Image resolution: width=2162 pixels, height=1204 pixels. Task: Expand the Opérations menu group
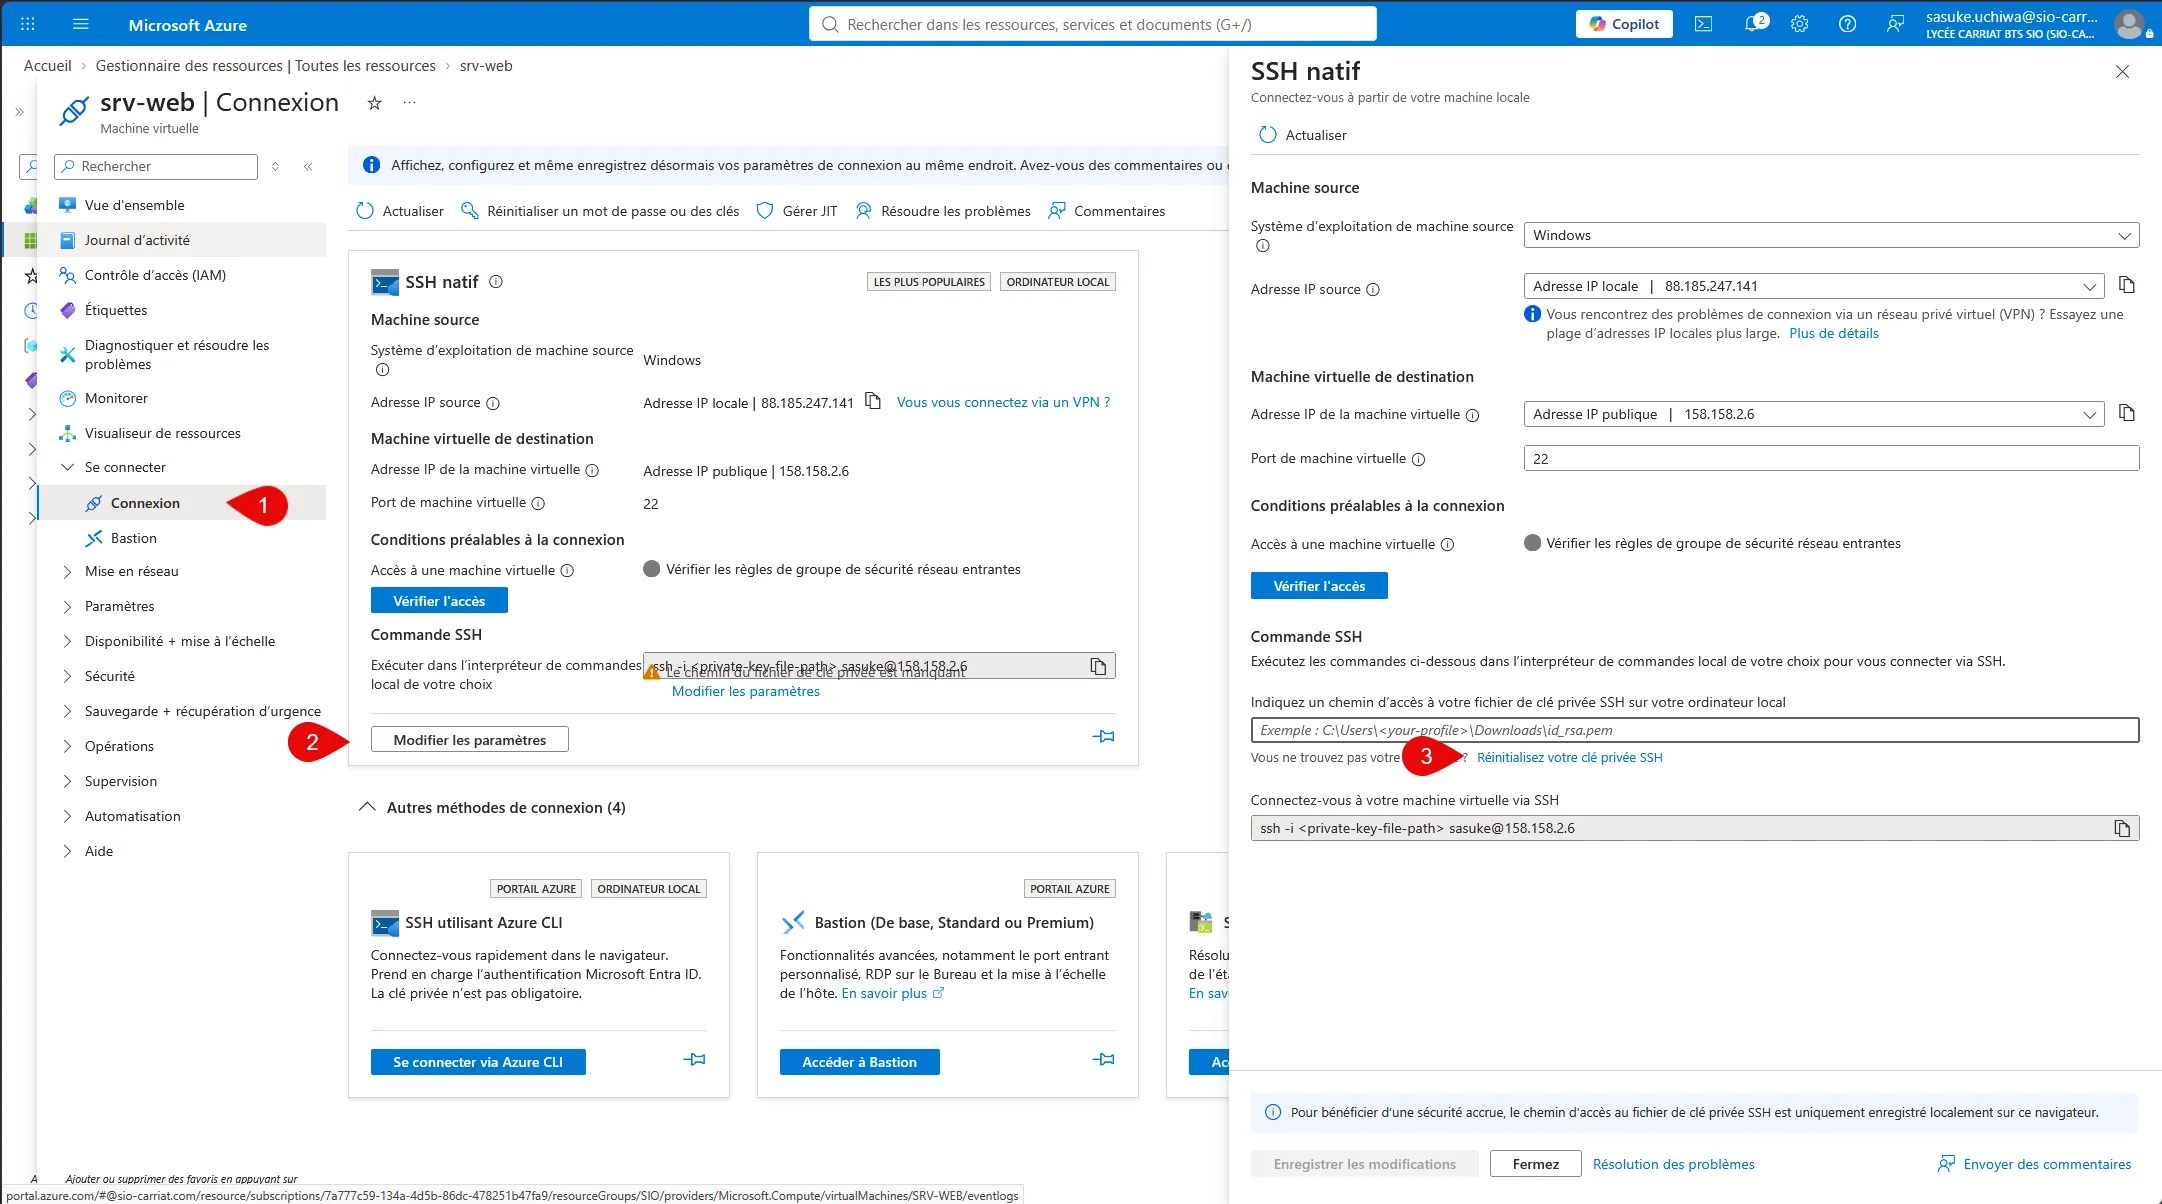pos(67,747)
